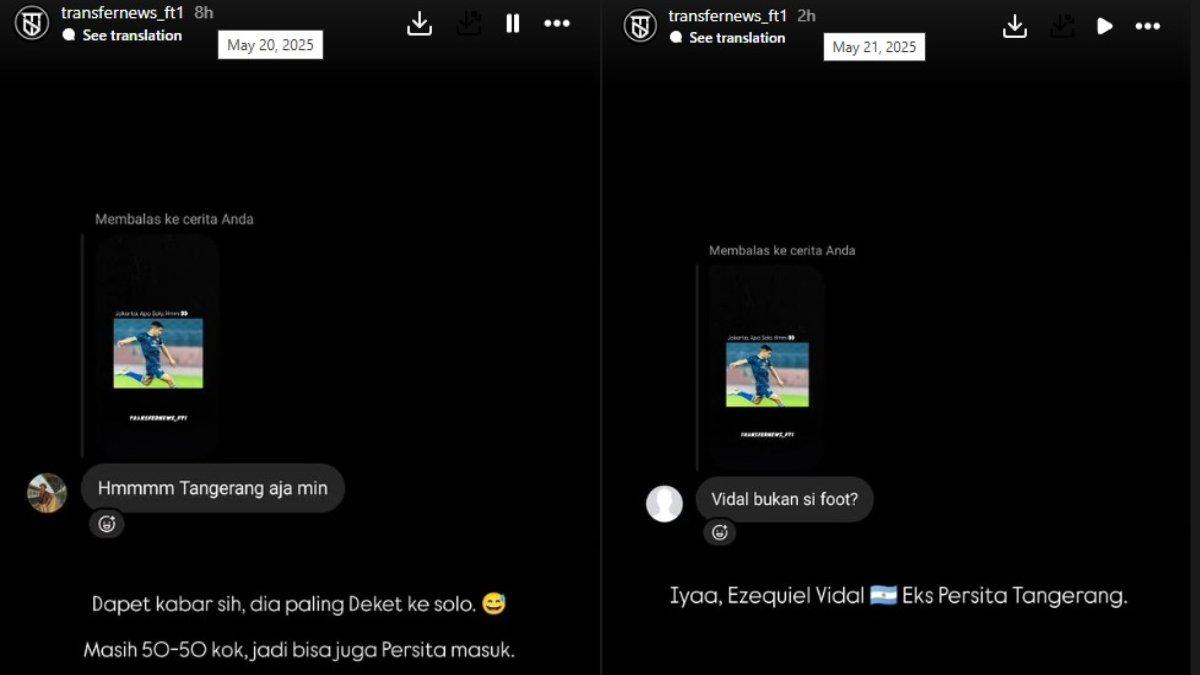Add emoji reaction under Vidal bukan si foot message
The width and height of the screenshot is (1200, 675).
click(x=719, y=532)
